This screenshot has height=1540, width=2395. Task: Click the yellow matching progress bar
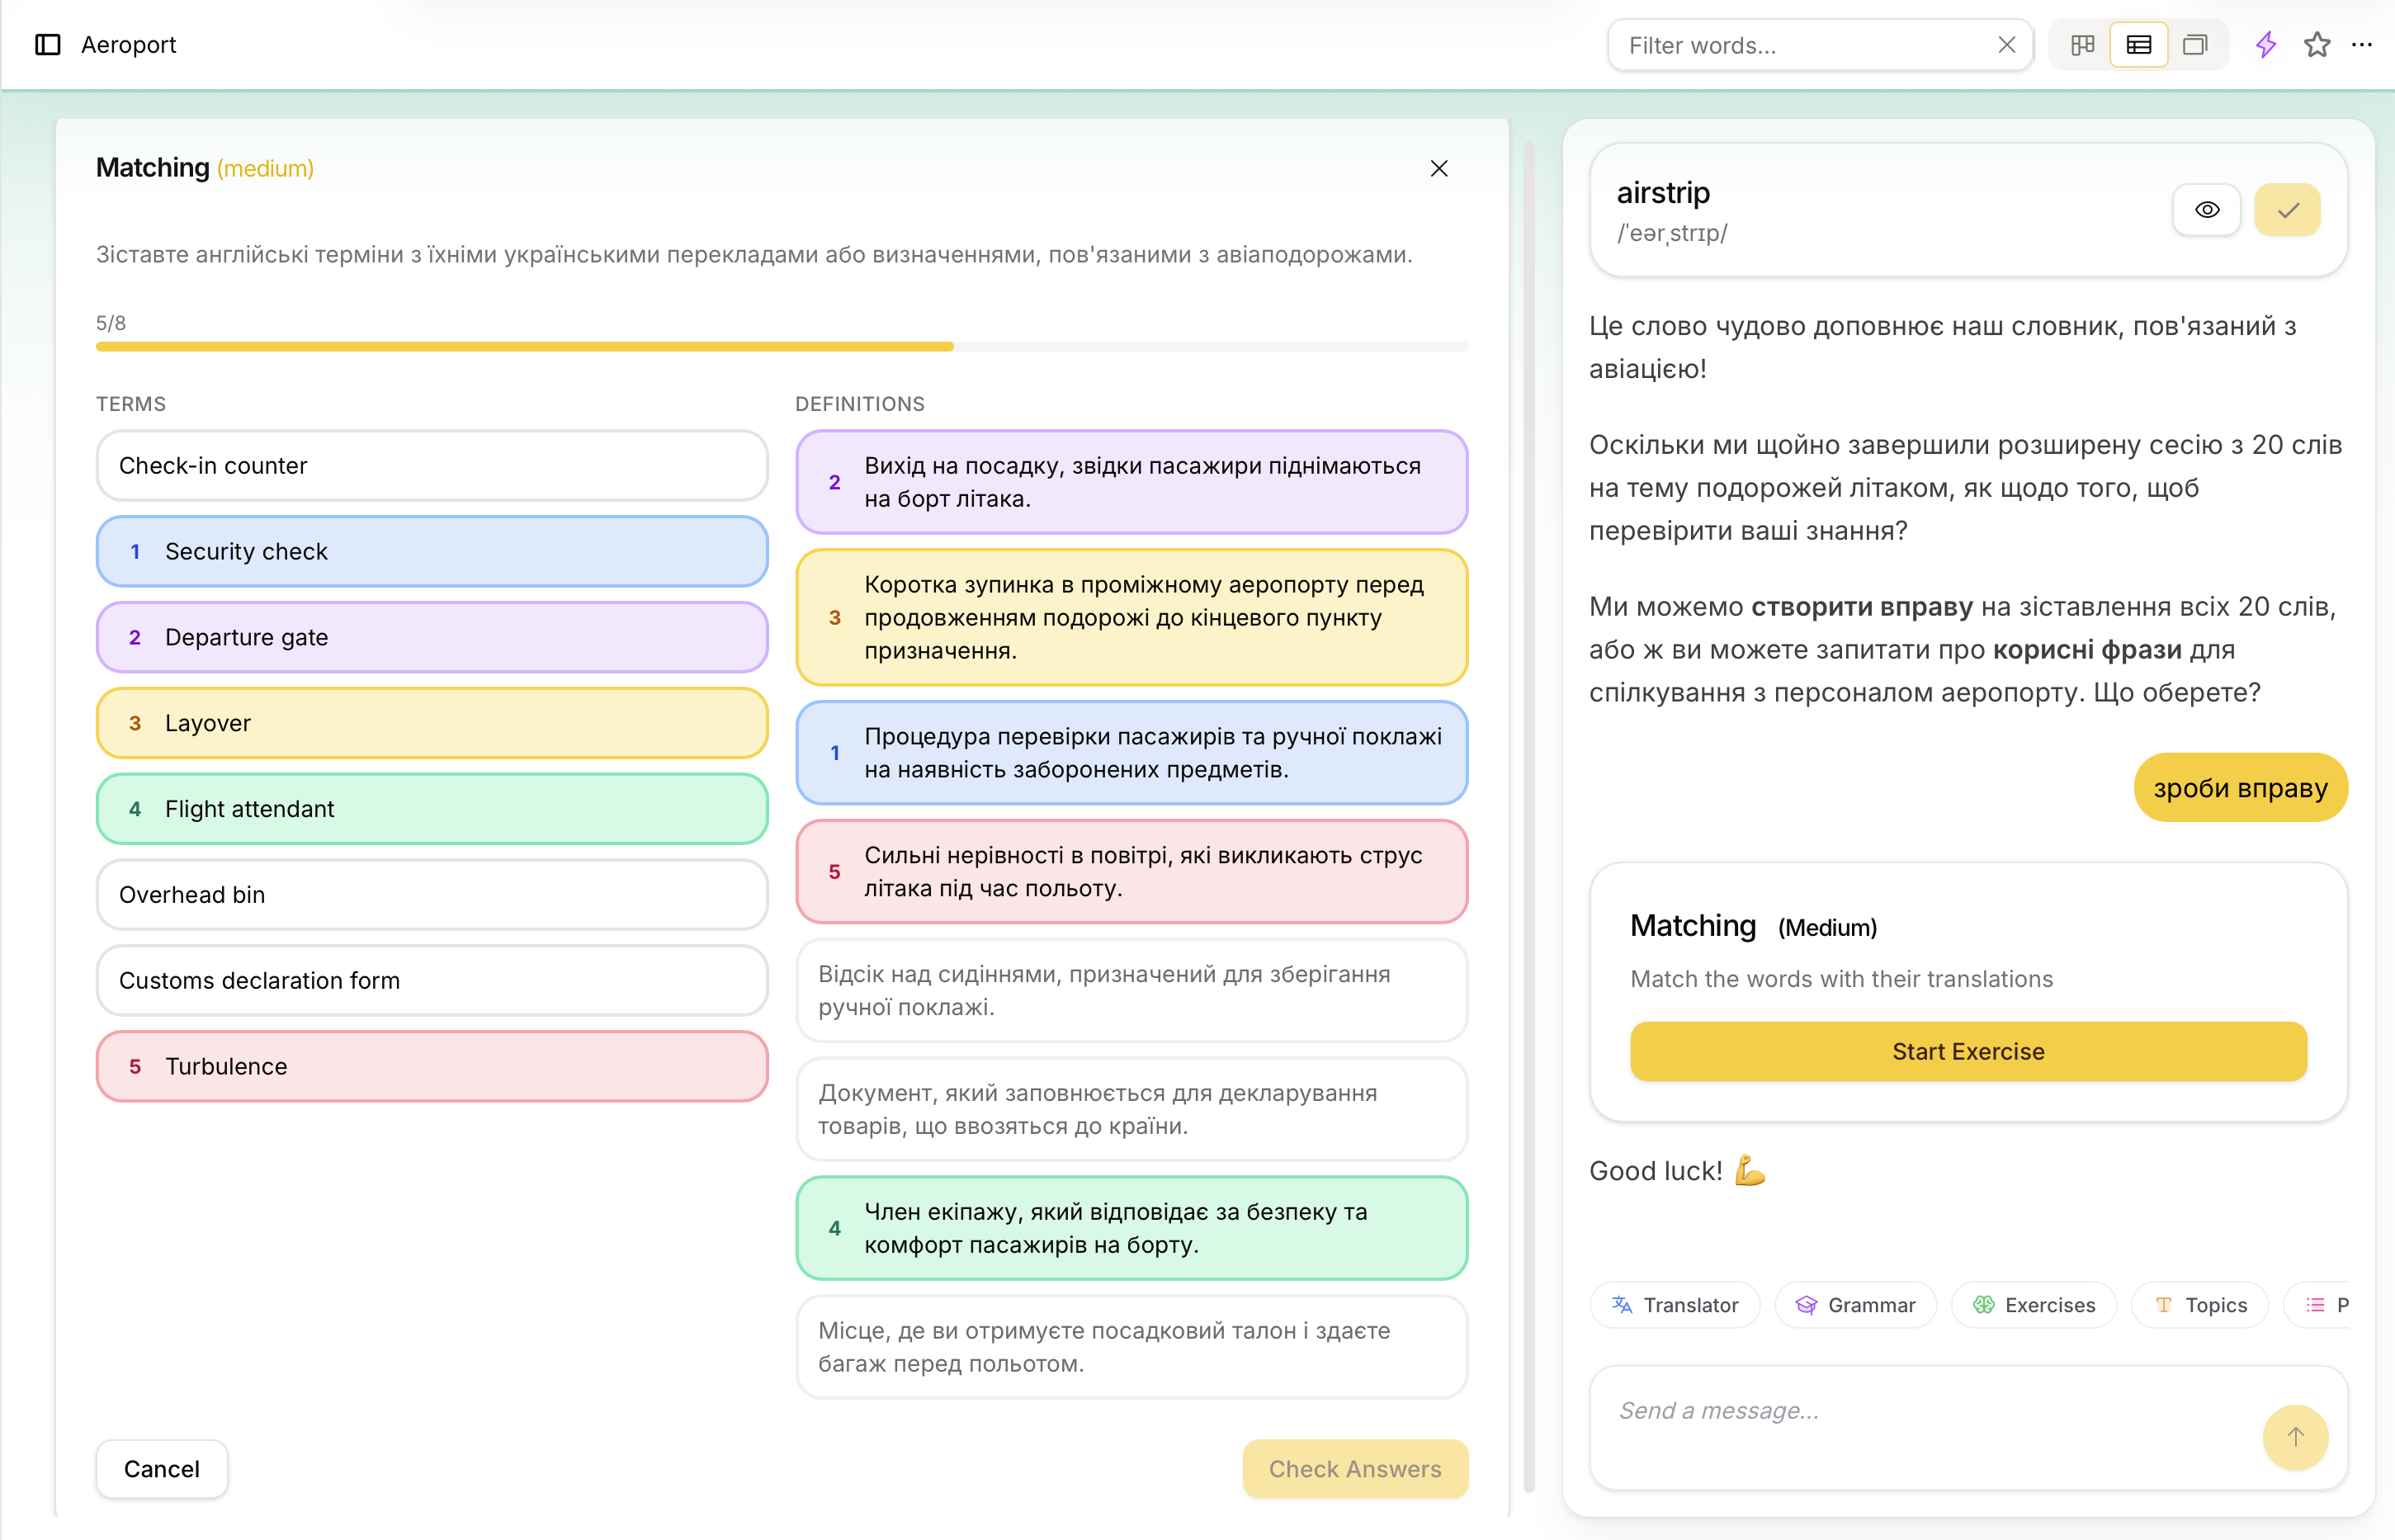pos(524,347)
